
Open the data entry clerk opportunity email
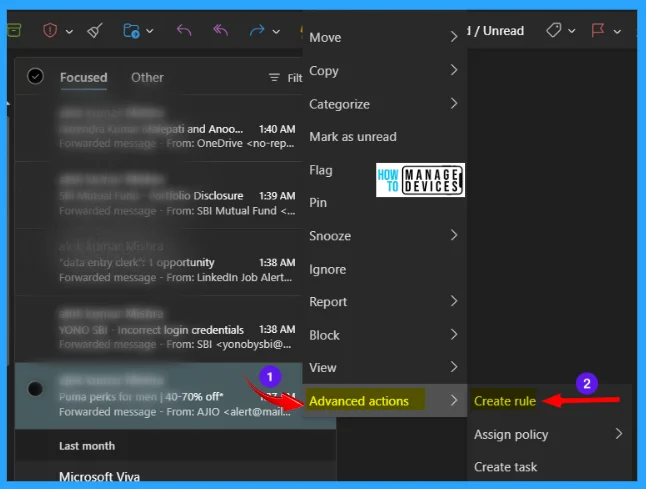point(159,262)
